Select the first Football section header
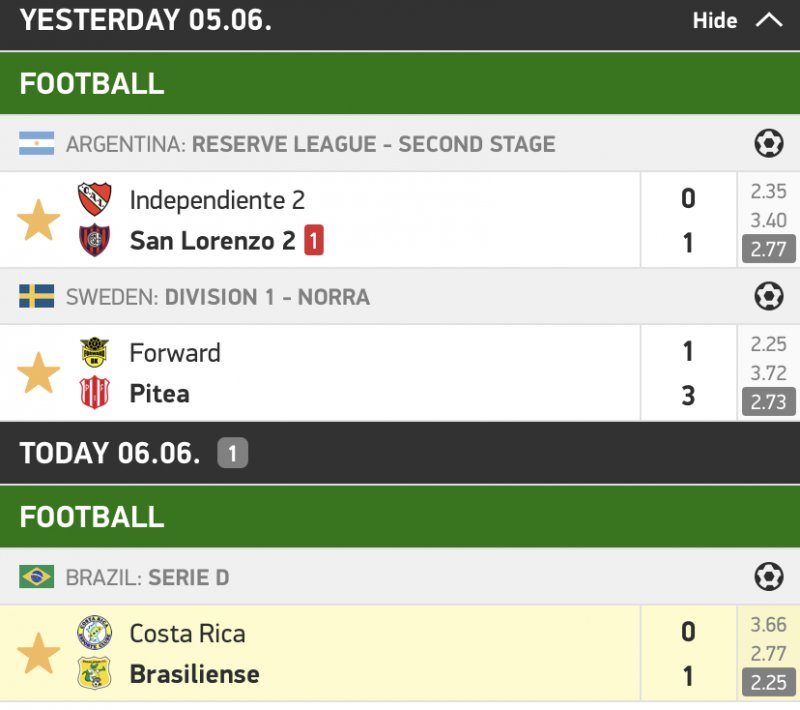 92,84
